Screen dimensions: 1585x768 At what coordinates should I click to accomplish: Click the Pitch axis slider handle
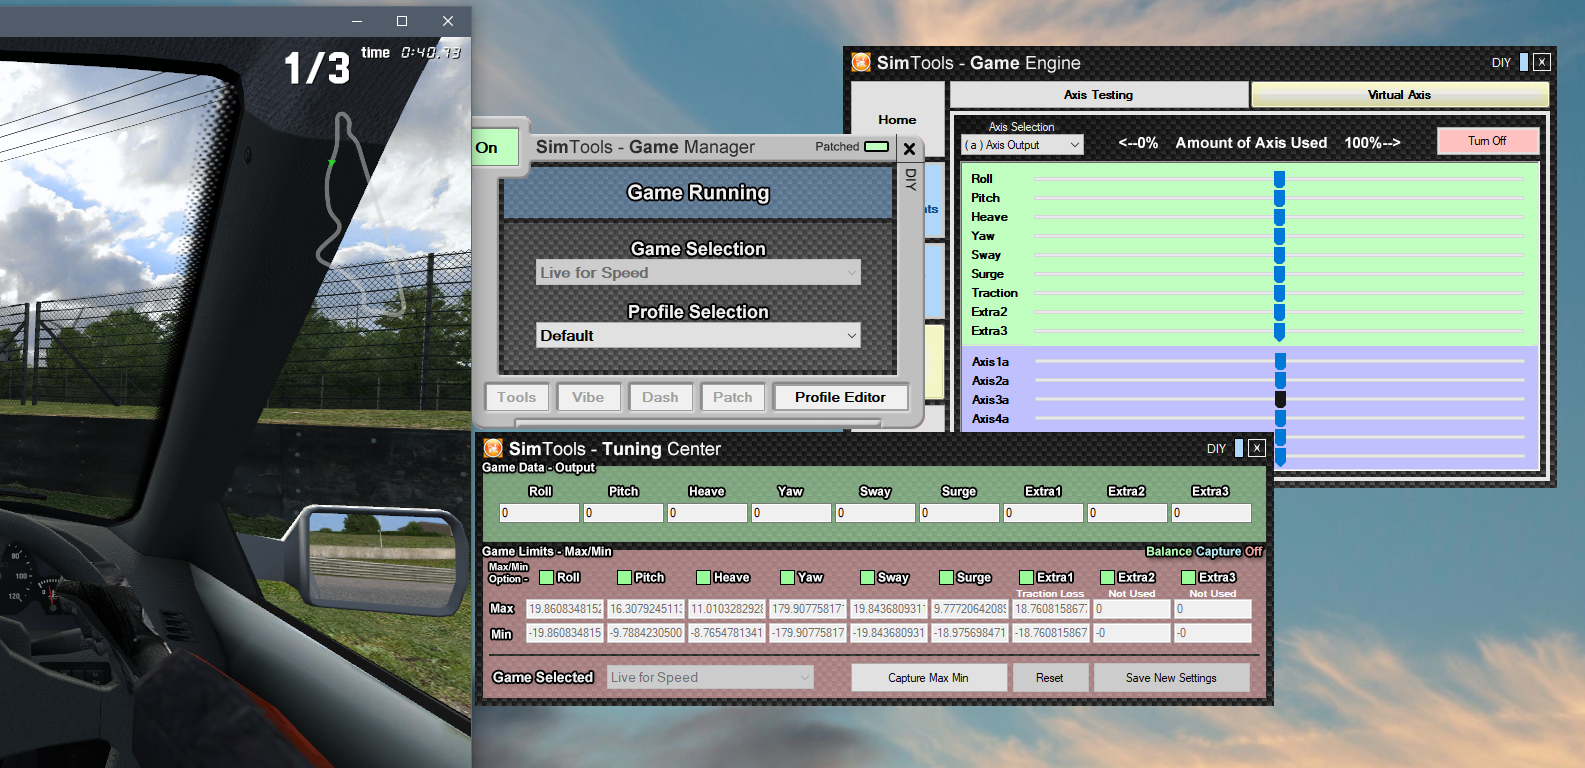(1279, 198)
